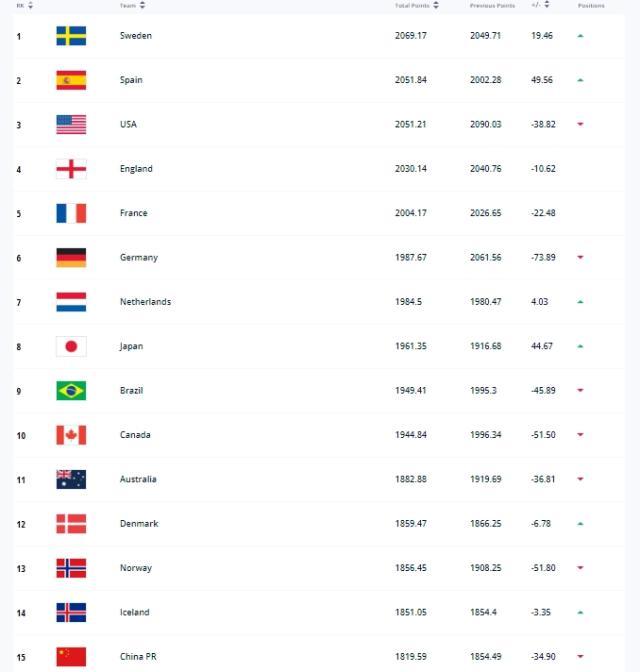
Task: Open the England team link
Action: point(136,169)
